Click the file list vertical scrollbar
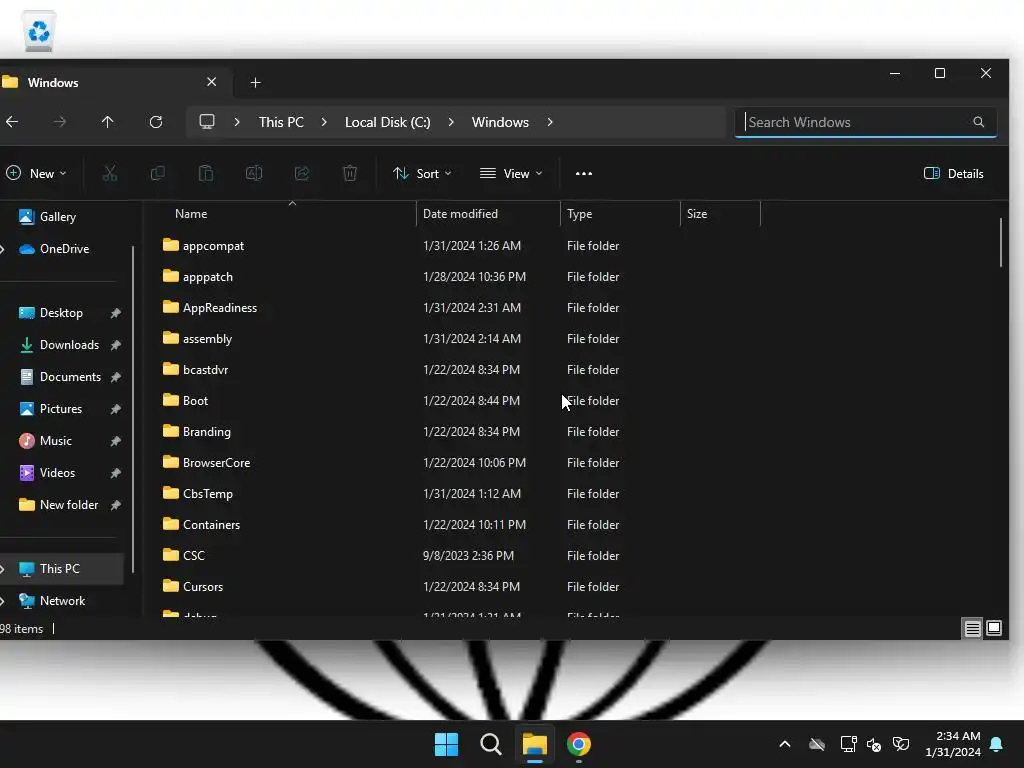 tap(1000, 242)
